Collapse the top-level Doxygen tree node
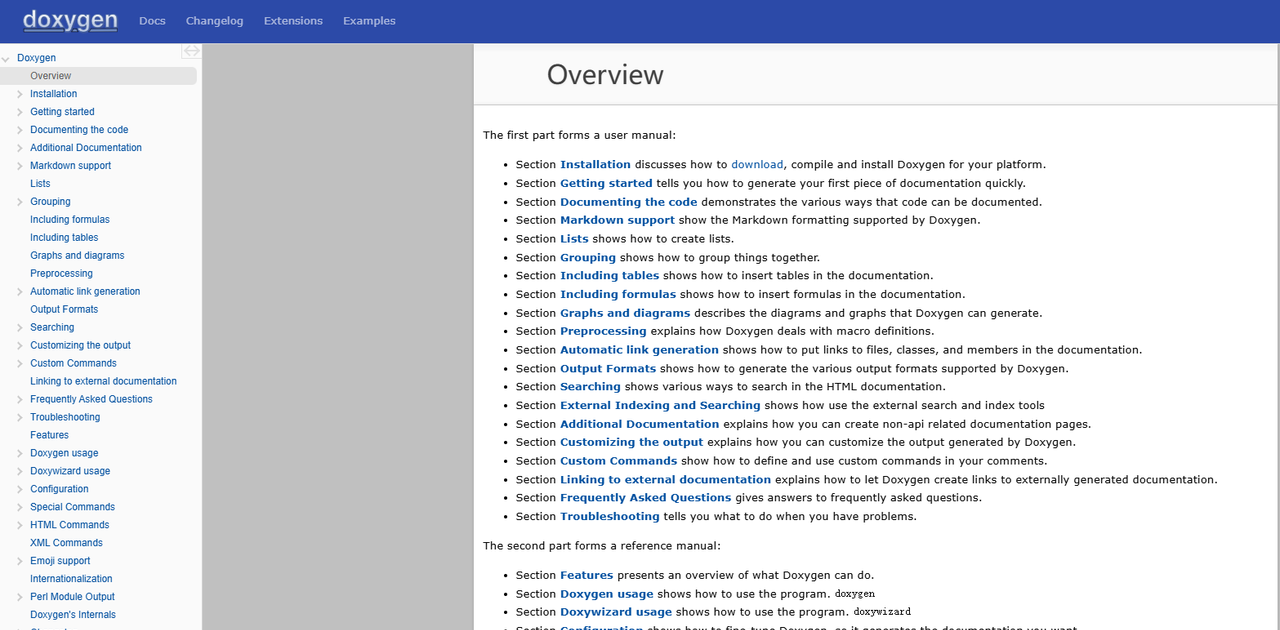This screenshot has width=1280, height=630. click(x=6, y=59)
